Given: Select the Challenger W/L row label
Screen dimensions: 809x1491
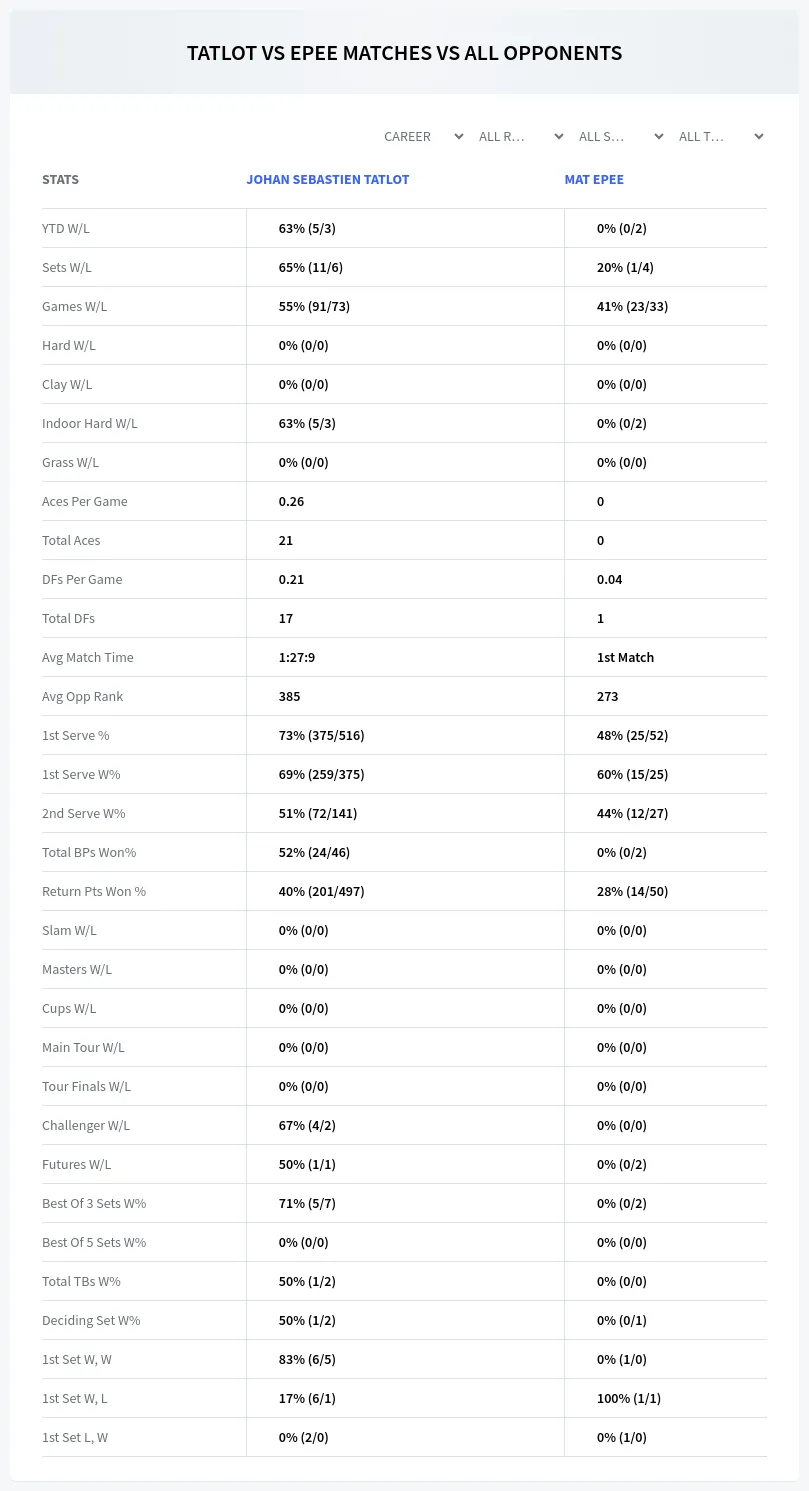Looking at the screenshot, I should (86, 1125).
